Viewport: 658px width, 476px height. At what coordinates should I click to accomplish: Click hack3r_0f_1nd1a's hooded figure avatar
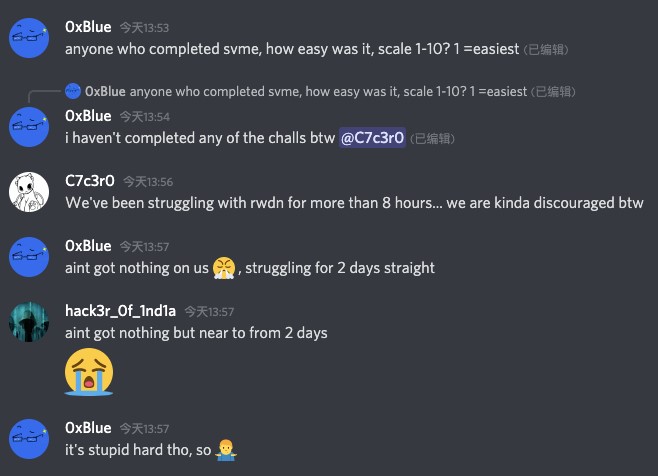click(29, 322)
